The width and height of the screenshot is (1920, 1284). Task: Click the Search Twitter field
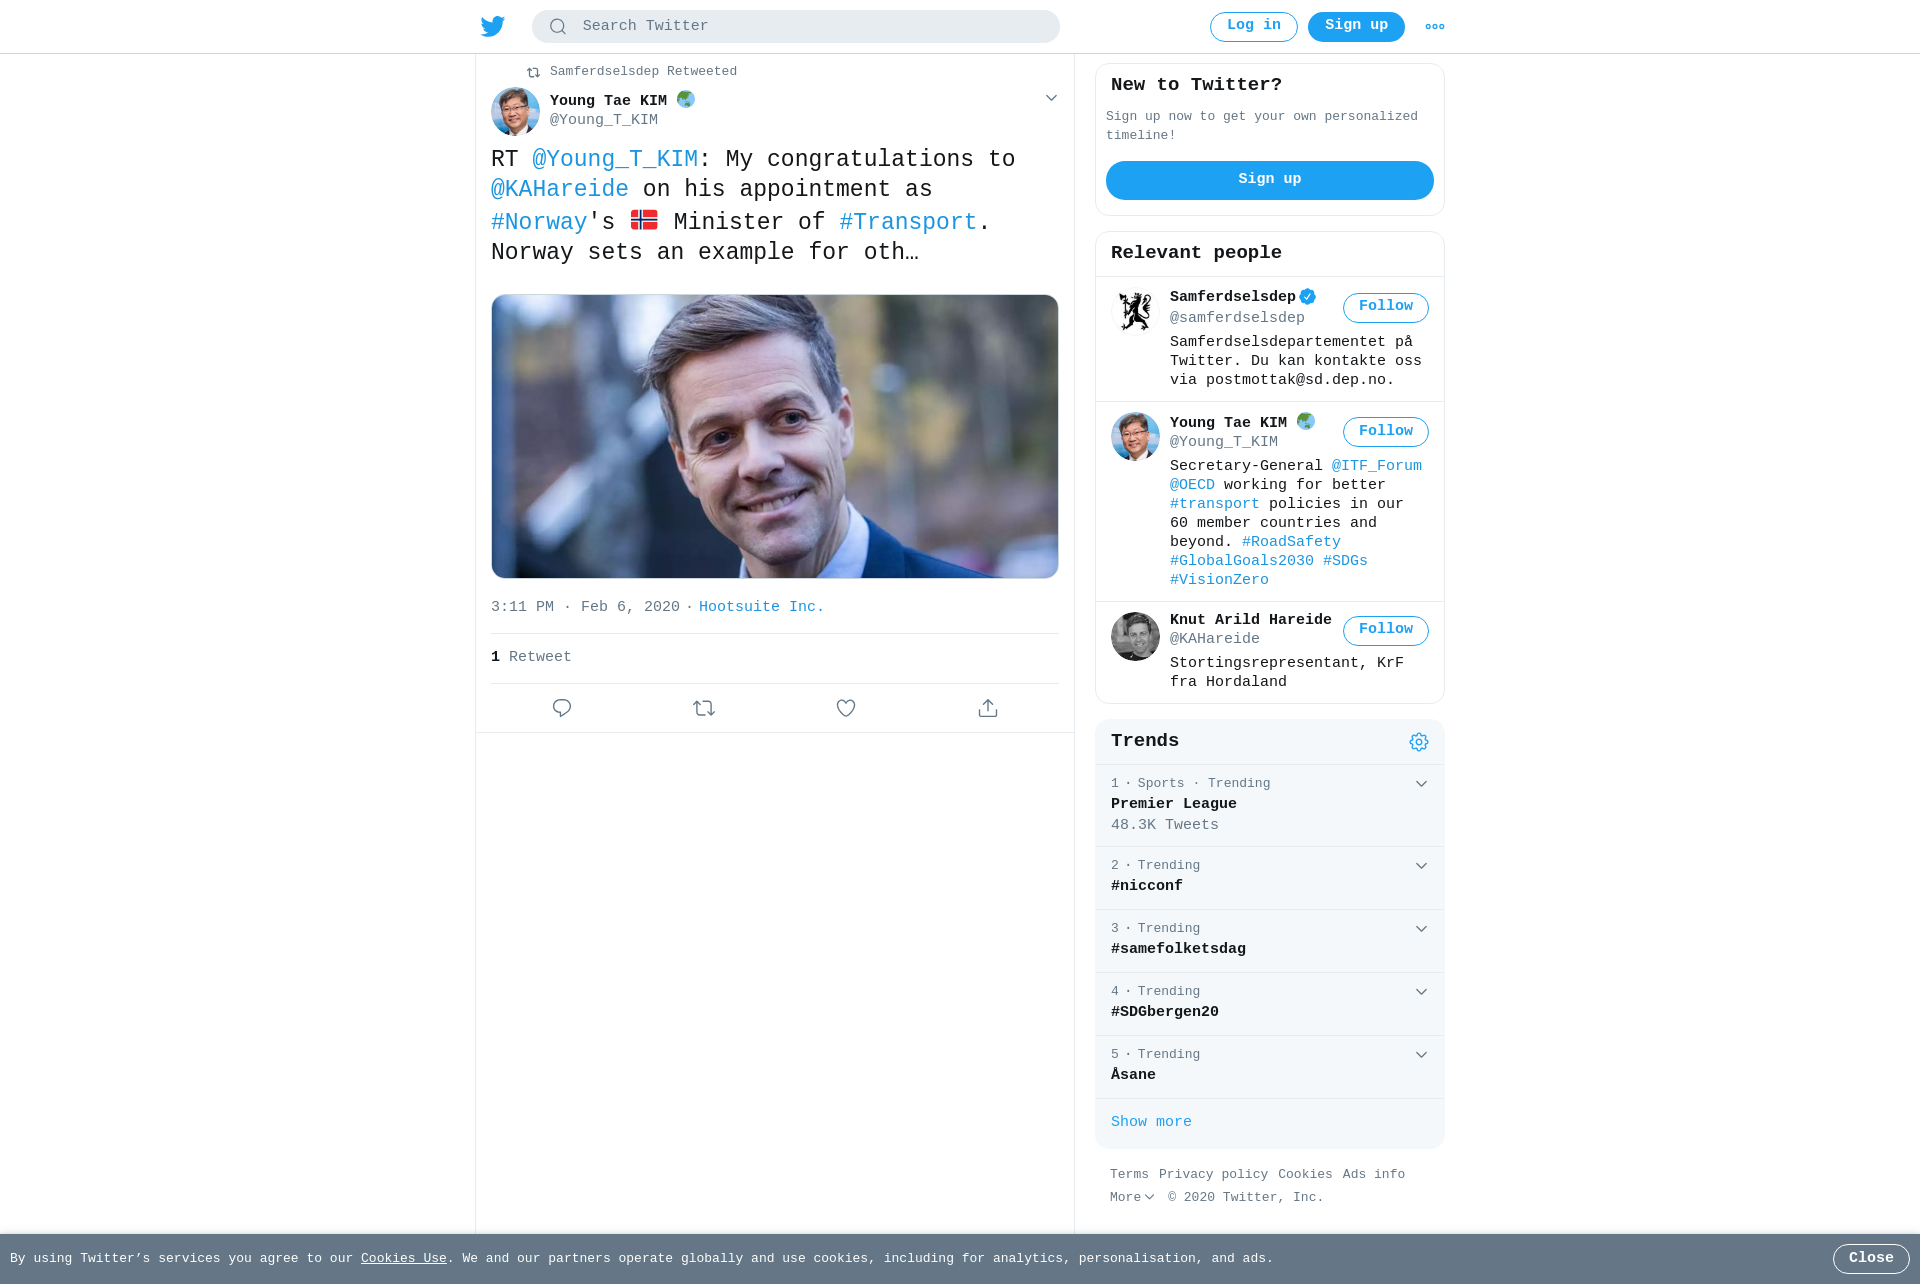[x=796, y=26]
